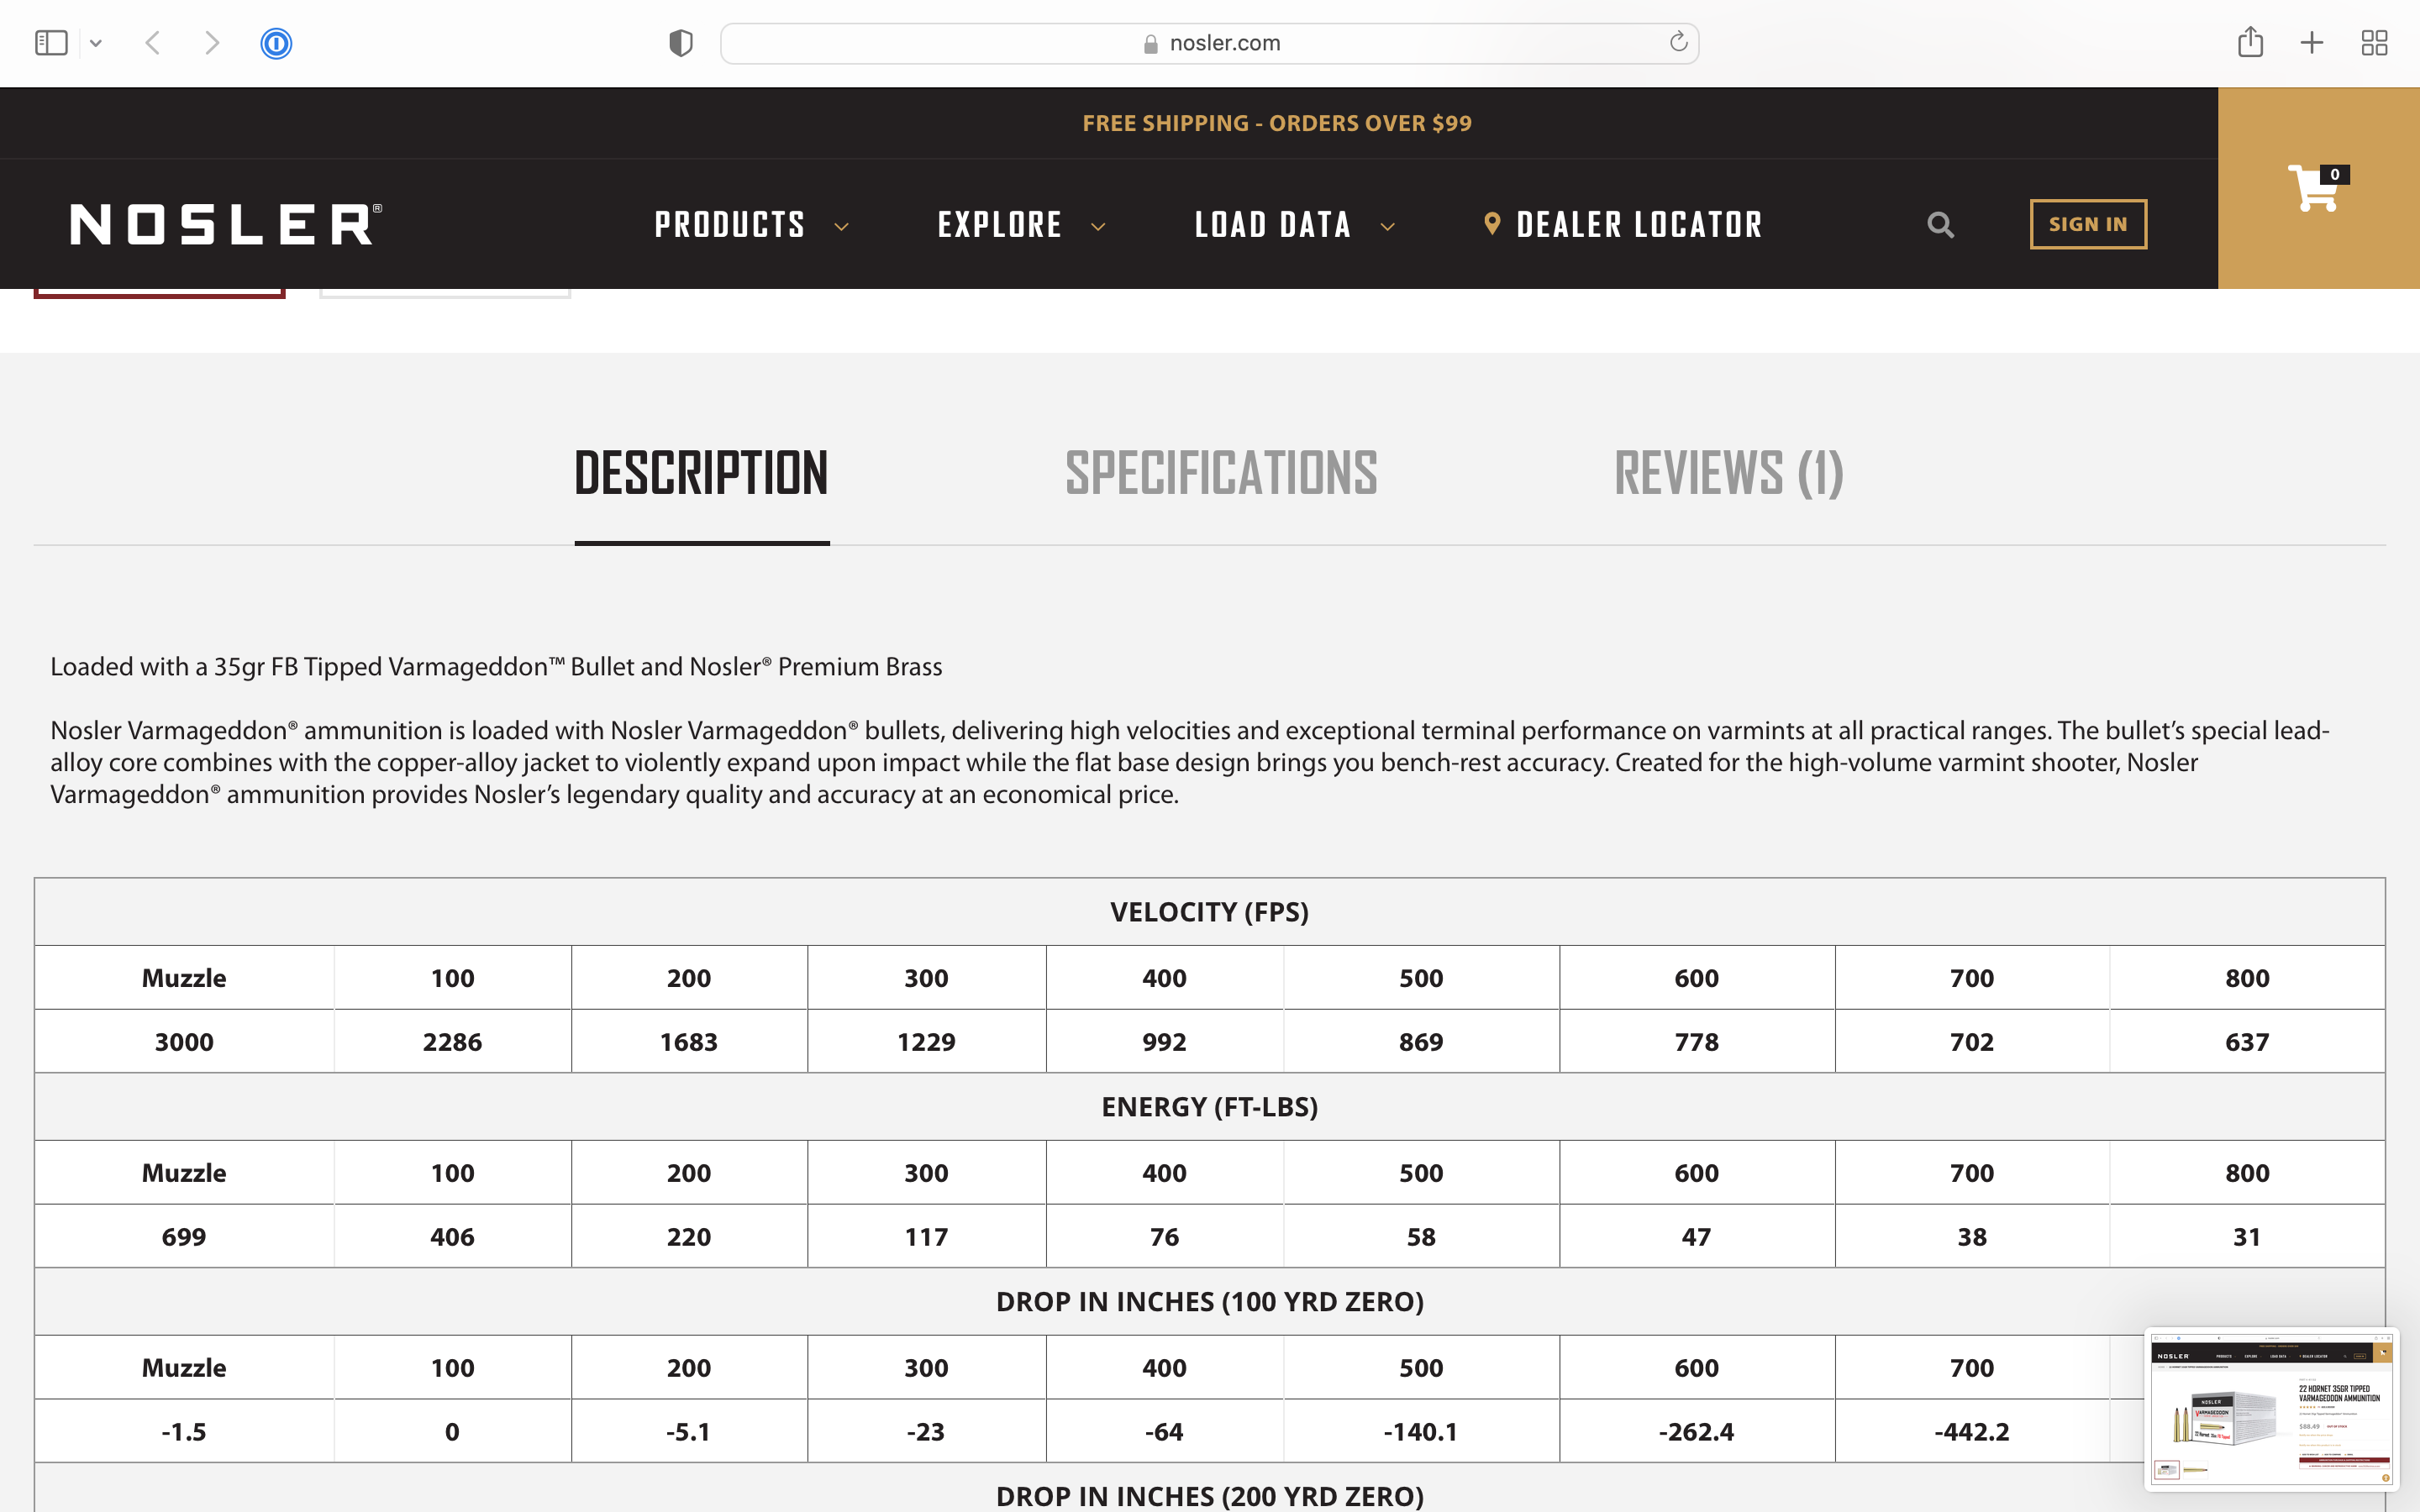Click the Energy (FT-LBS) table header

(1209, 1107)
